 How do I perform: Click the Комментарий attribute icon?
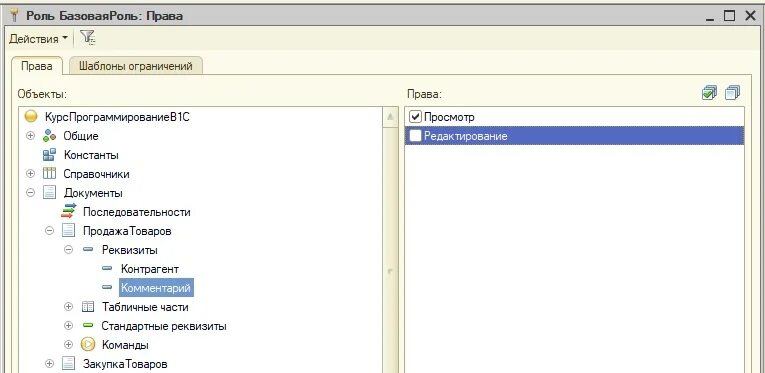tap(107, 288)
